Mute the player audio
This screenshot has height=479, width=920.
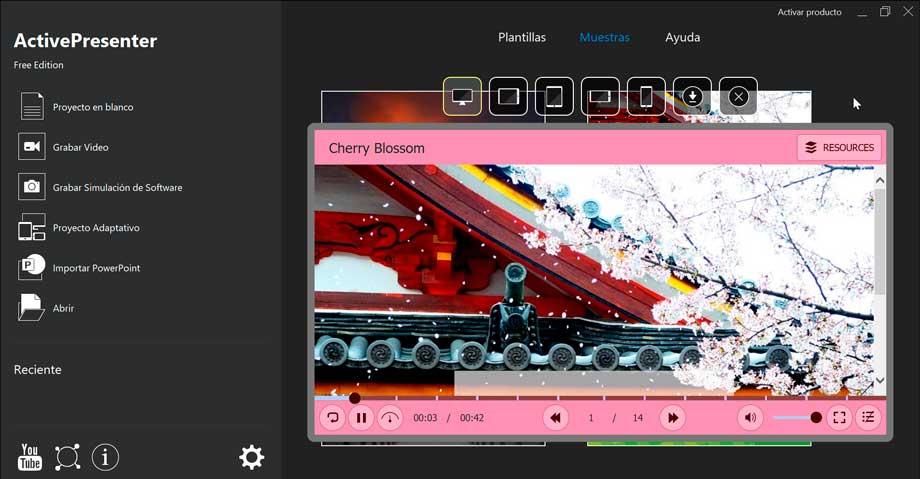click(750, 418)
